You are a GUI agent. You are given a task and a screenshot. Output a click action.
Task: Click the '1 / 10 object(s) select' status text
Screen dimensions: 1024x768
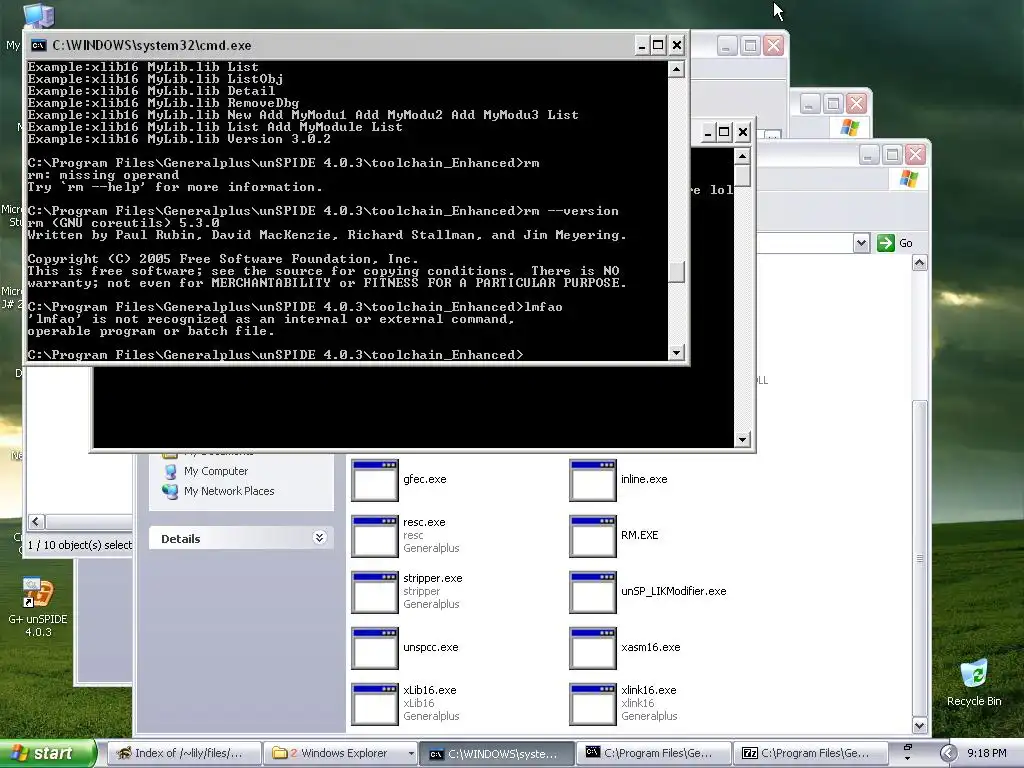tap(80, 545)
